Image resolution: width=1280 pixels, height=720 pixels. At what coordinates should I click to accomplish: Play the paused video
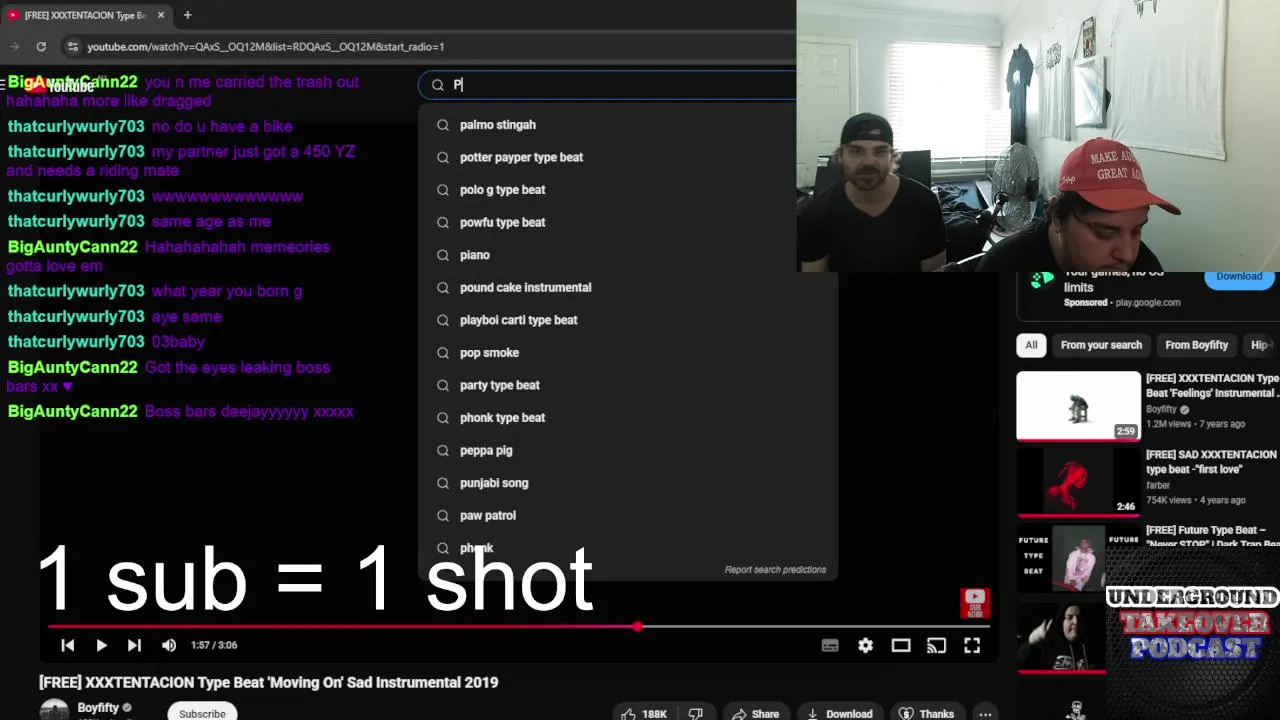101,645
